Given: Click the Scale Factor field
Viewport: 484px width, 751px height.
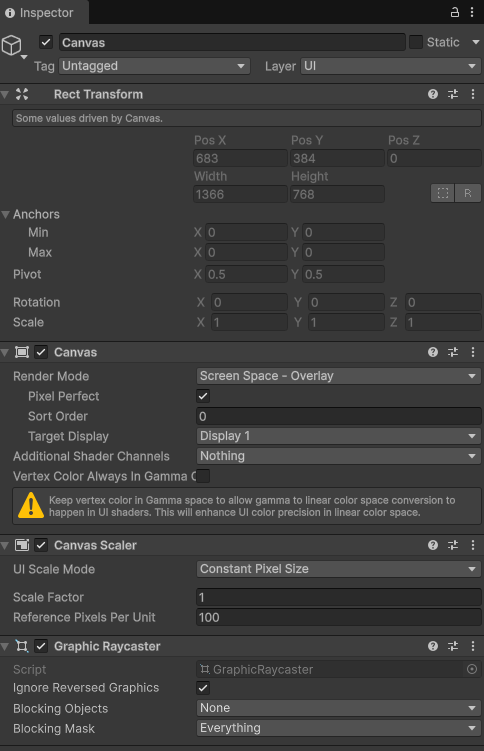Looking at the screenshot, I should (x=338, y=597).
